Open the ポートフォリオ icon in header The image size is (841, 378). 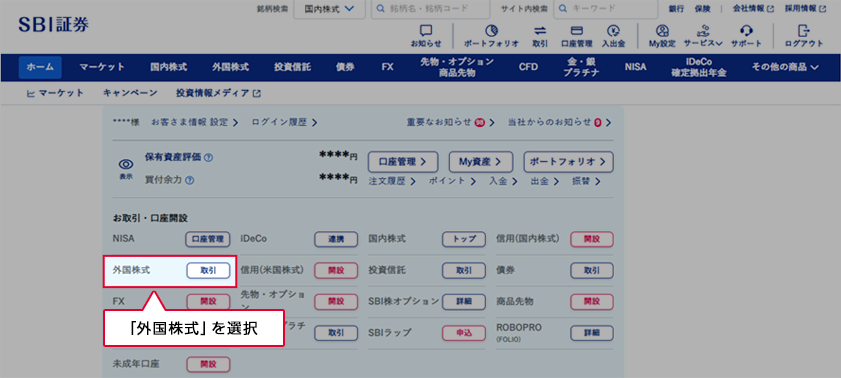pos(491,31)
